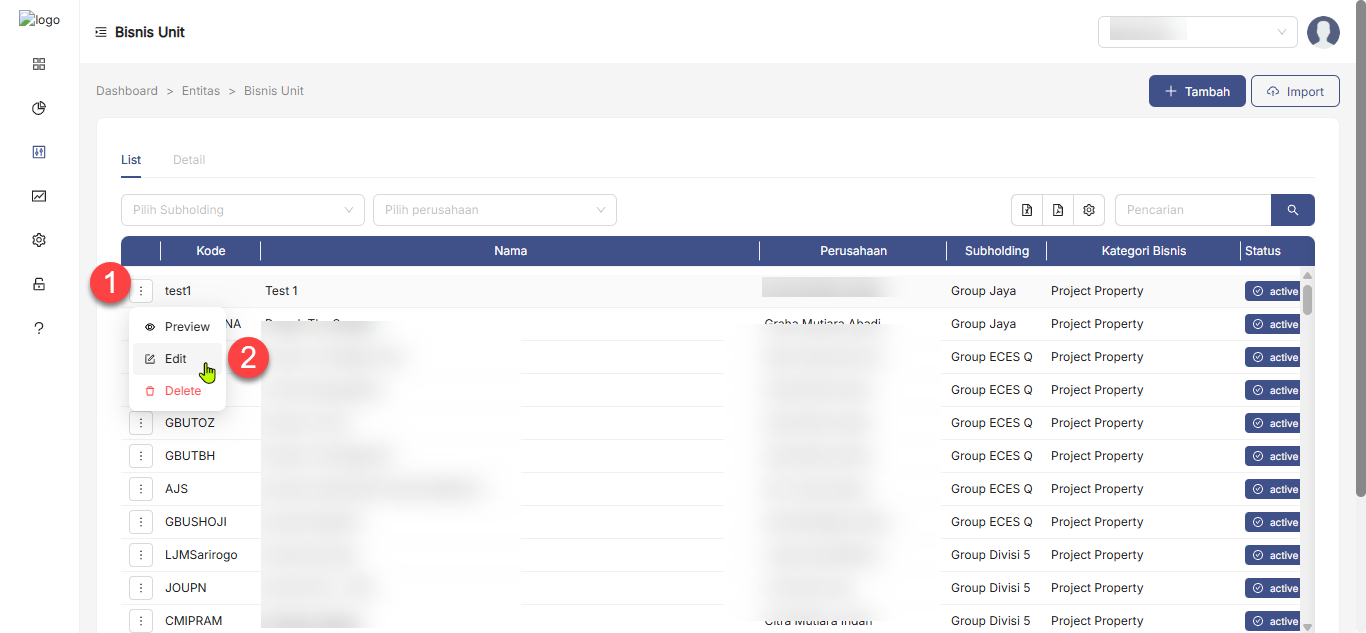Switch to the Detail tab
Viewport: 1366px width, 633px height.
pos(189,160)
